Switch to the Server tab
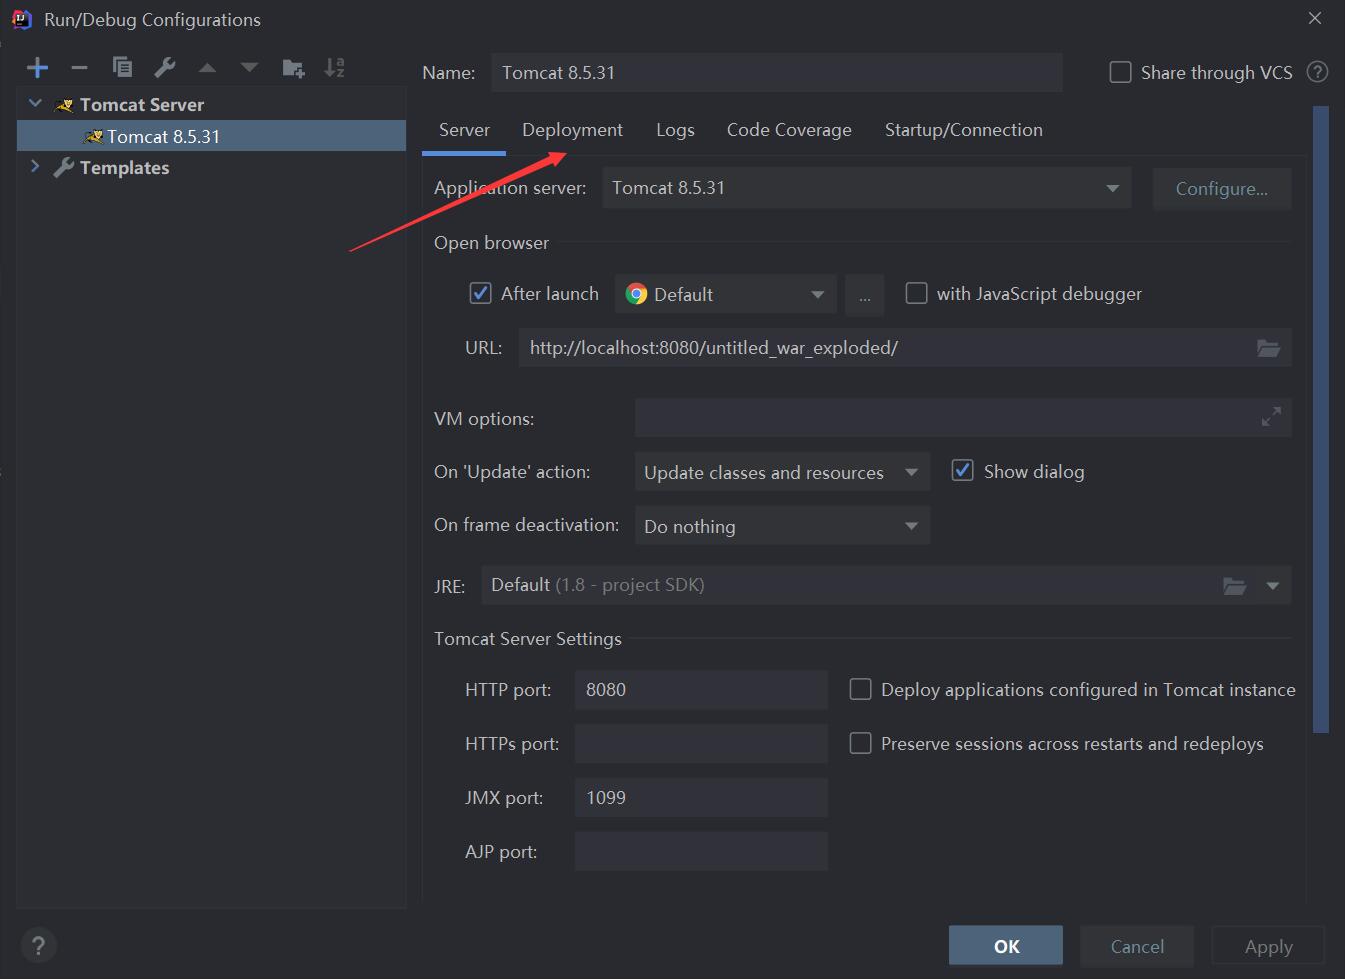Screen dimensions: 1345x979 click(464, 130)
